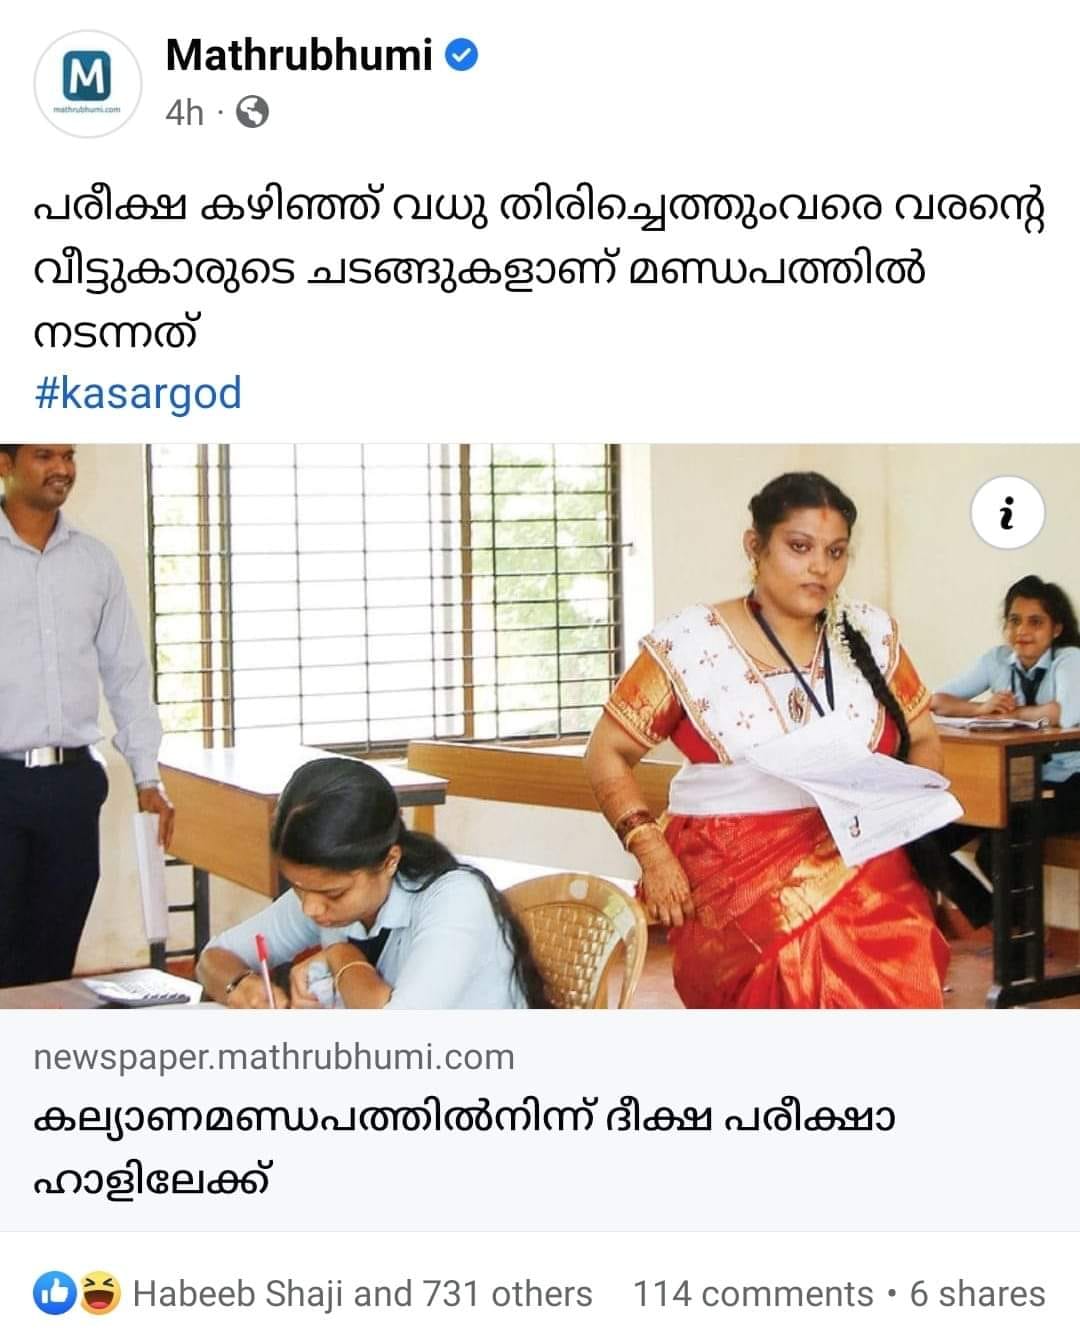Click the haha laughing reaction icon
This screenshot has width=1080, height=1334.
(101, 1293)
